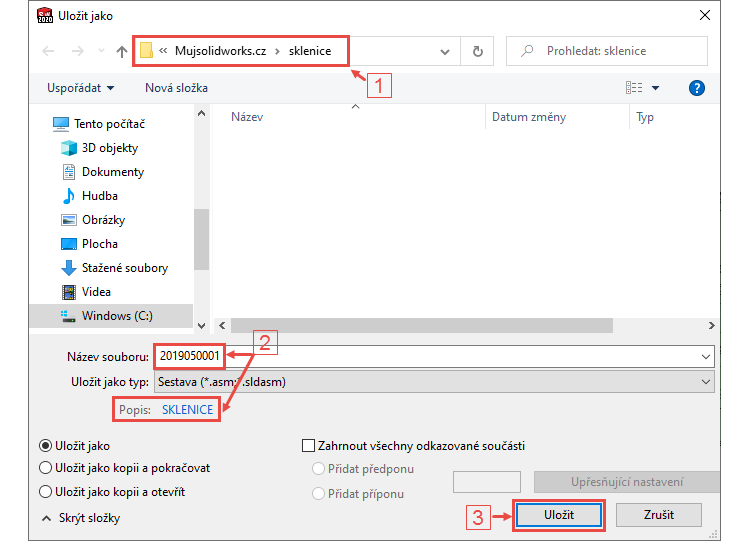Go up one folder level

(x=122, y=51)
